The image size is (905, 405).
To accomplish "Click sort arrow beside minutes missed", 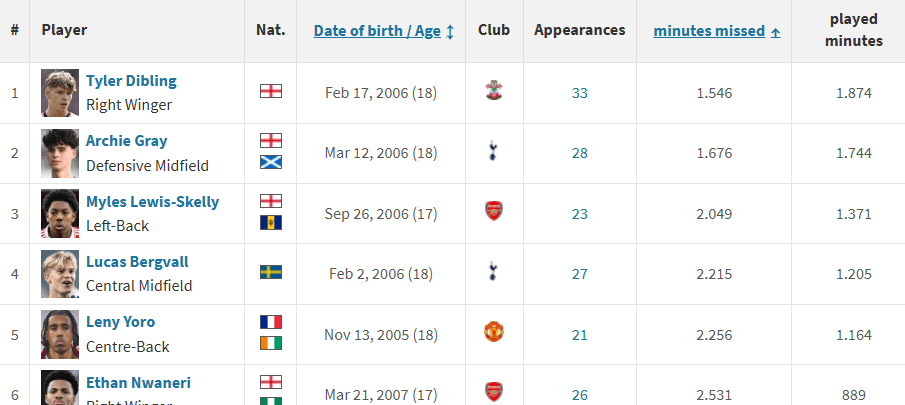I will tap(776, 32).
